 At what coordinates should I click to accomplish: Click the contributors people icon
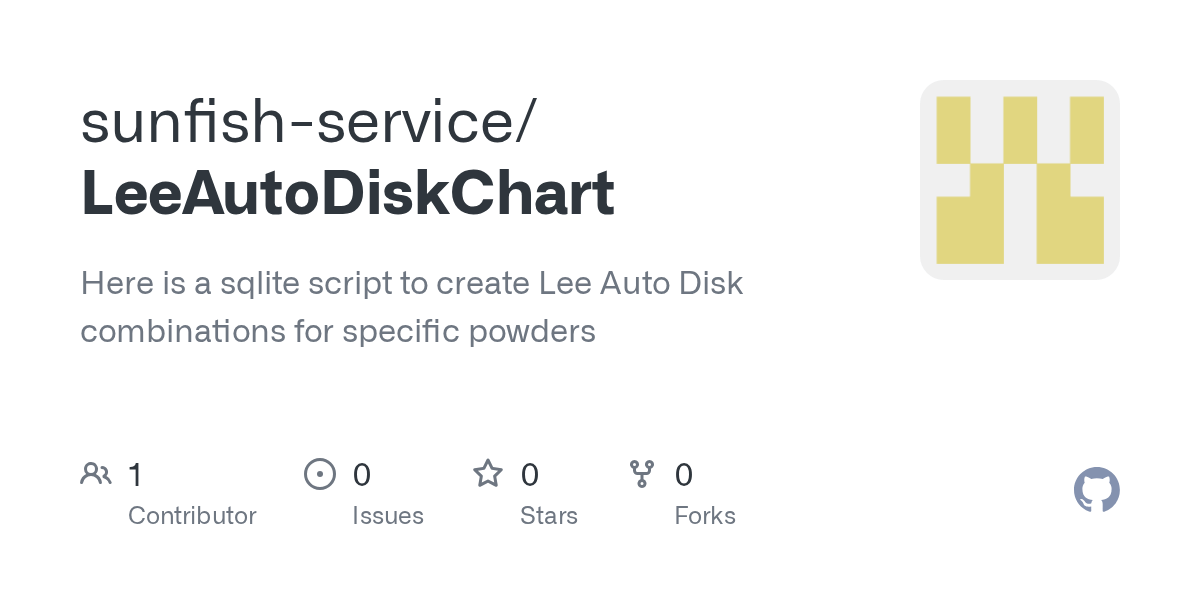(96, 473)
